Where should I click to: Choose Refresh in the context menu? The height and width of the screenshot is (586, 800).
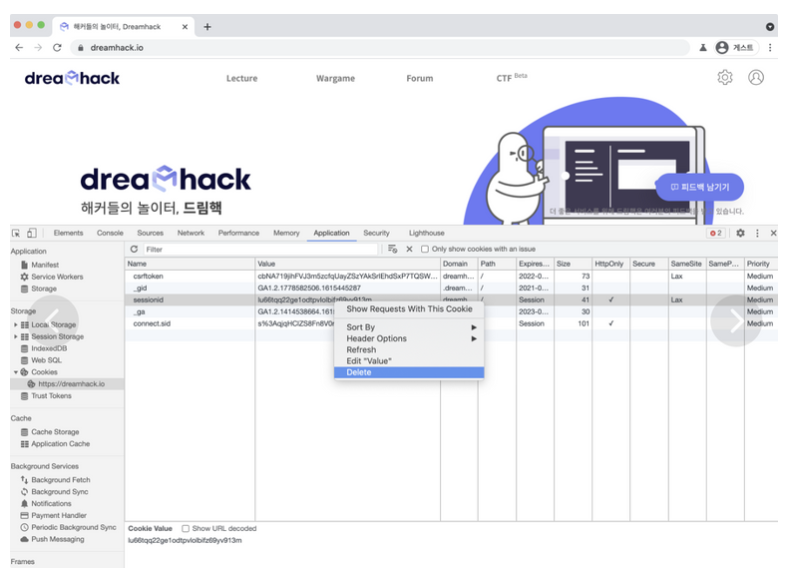409,350
